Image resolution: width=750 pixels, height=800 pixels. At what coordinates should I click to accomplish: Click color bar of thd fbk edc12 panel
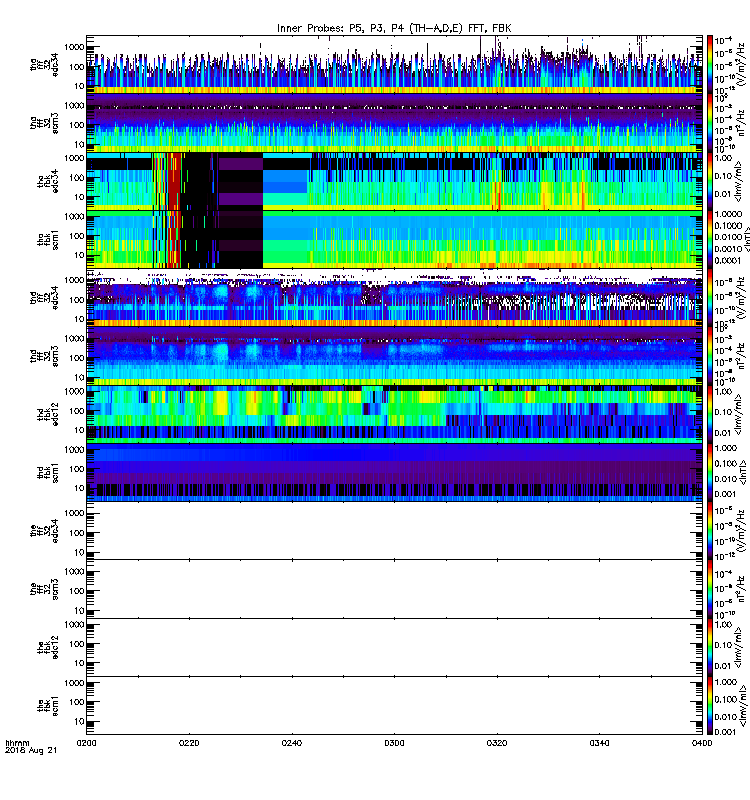(x=710, y=414)
